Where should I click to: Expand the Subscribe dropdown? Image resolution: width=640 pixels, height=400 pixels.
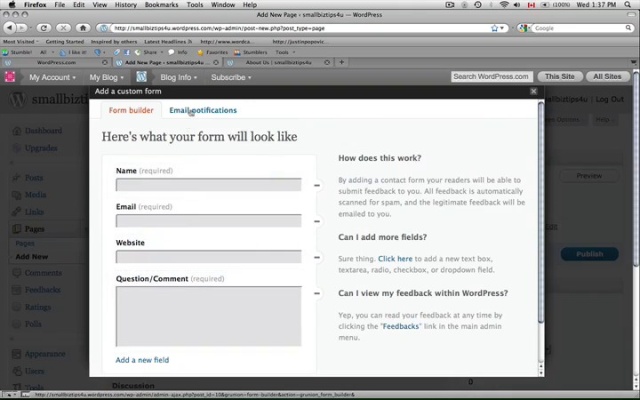(x=231, y=77)
